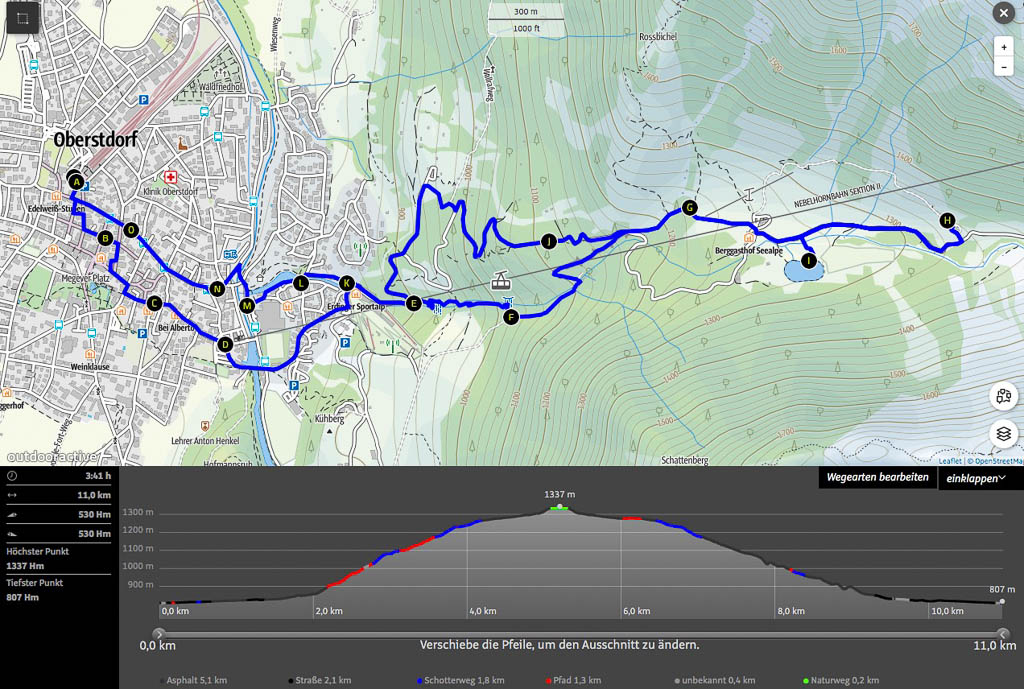Open the Leaflet attribution link
The width and height of the screenshot is (1024, 689).
[948, 461]
